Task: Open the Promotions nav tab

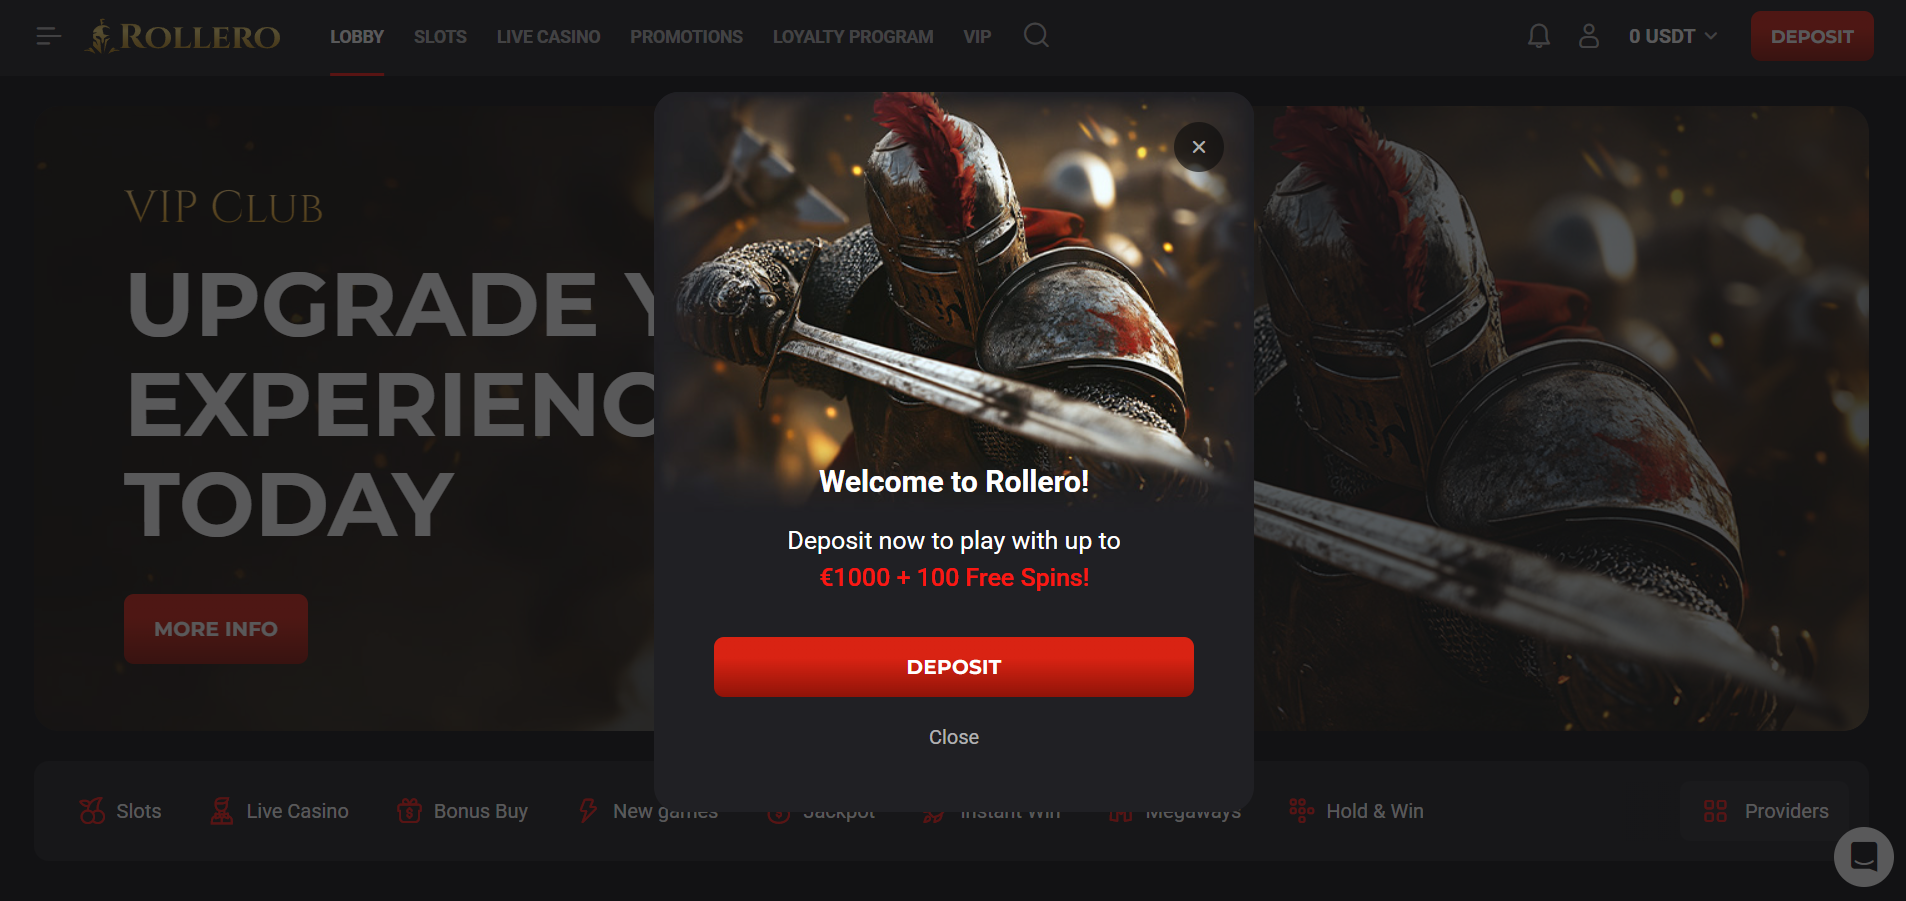Action: (686, 37)
